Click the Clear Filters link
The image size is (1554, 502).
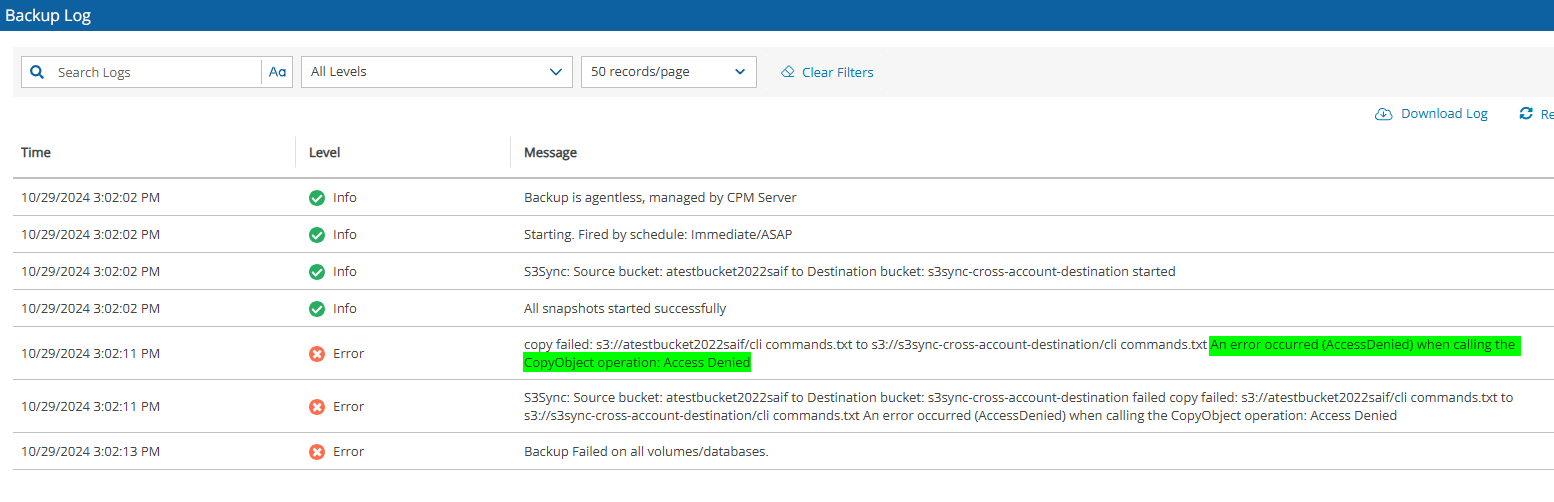coord(838,72)
